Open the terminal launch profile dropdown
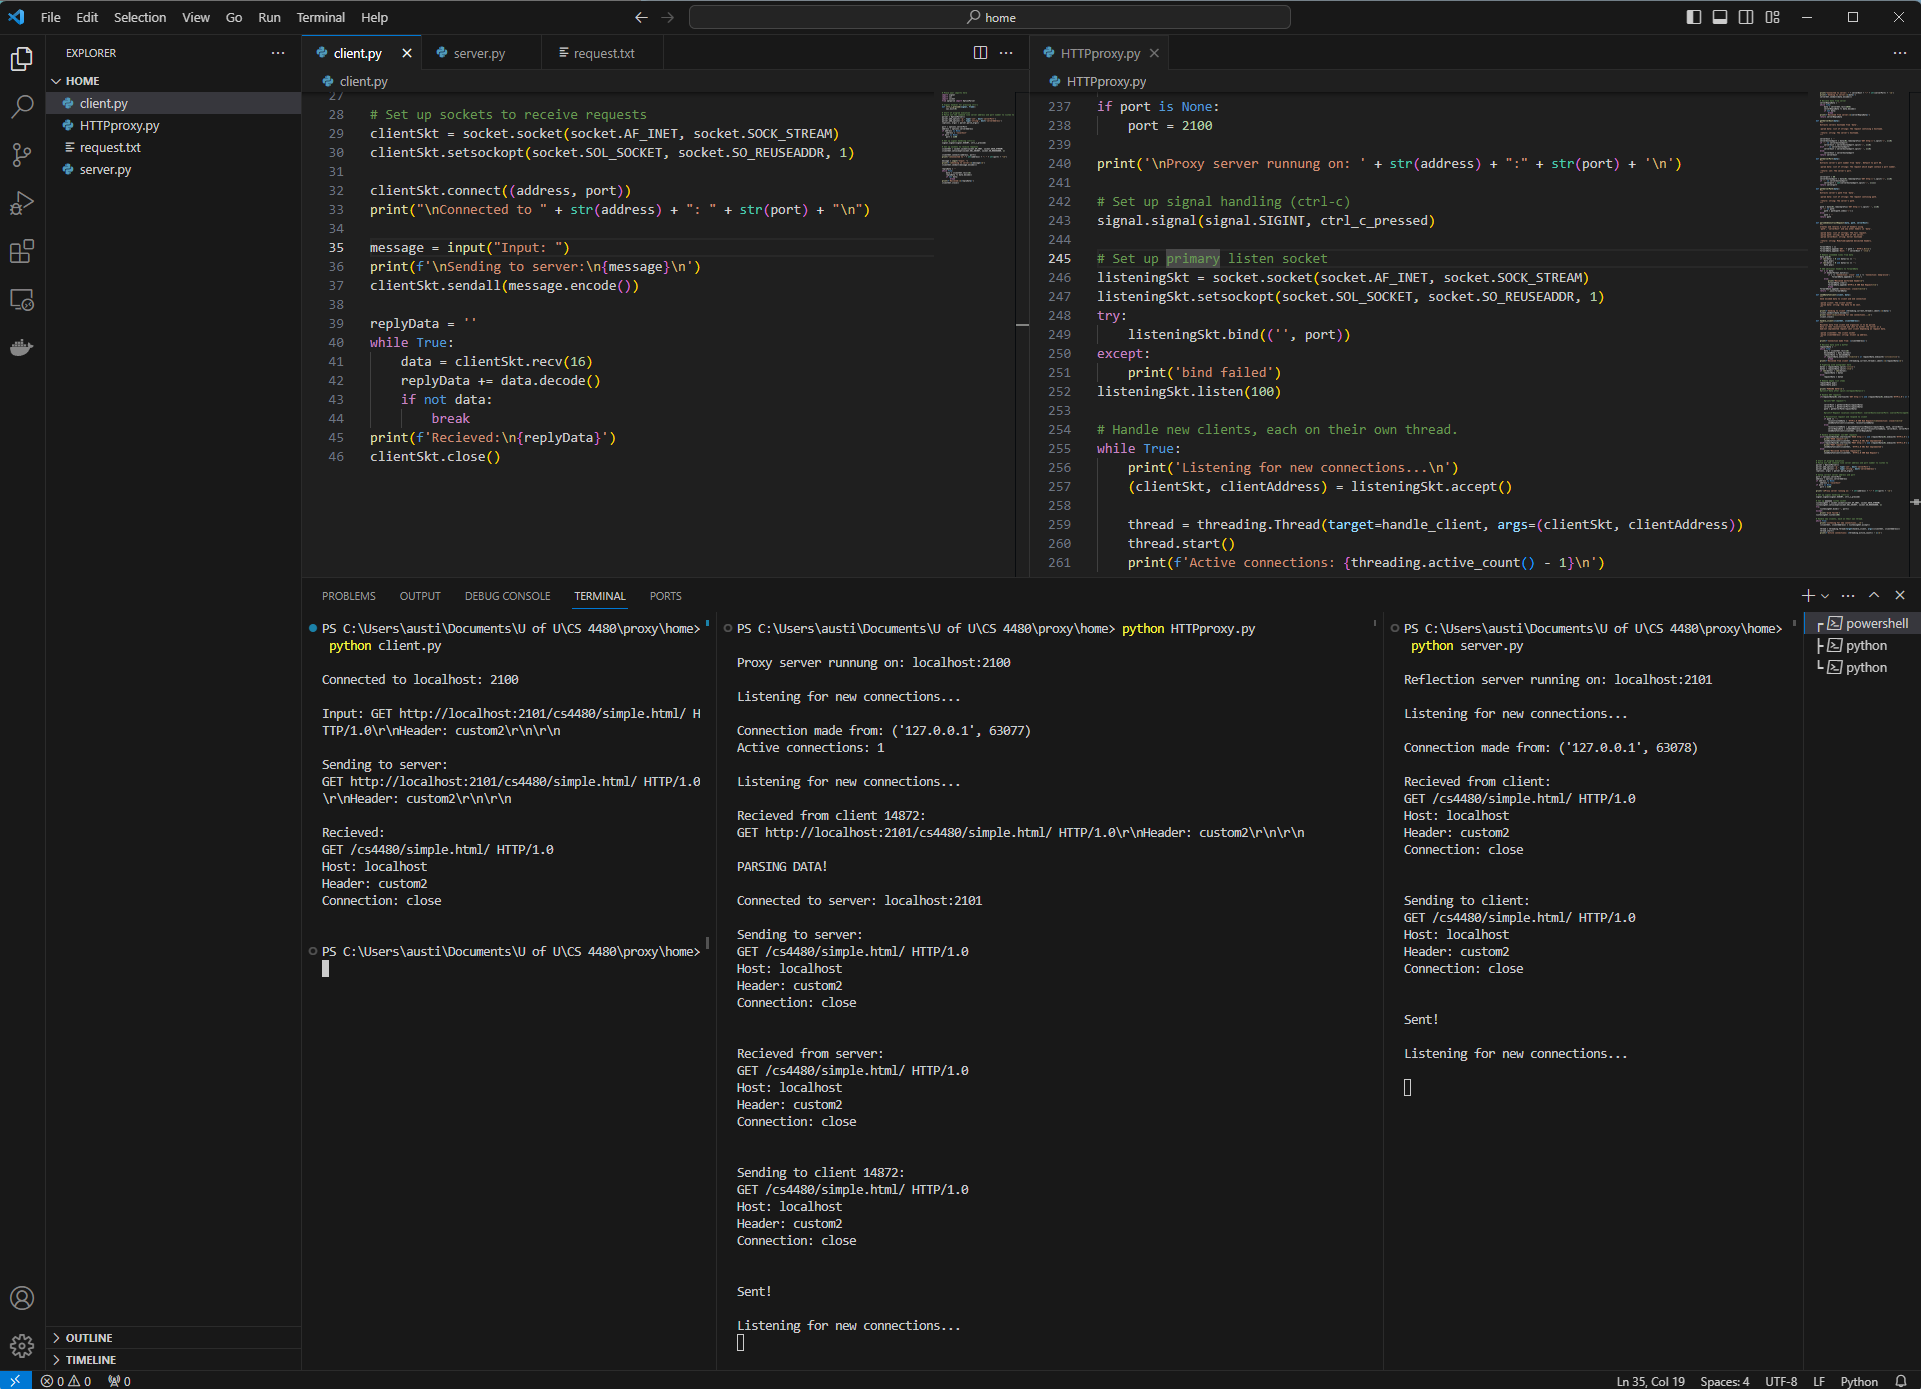Screen dimensions: 1921x1389 point(1823,595)
